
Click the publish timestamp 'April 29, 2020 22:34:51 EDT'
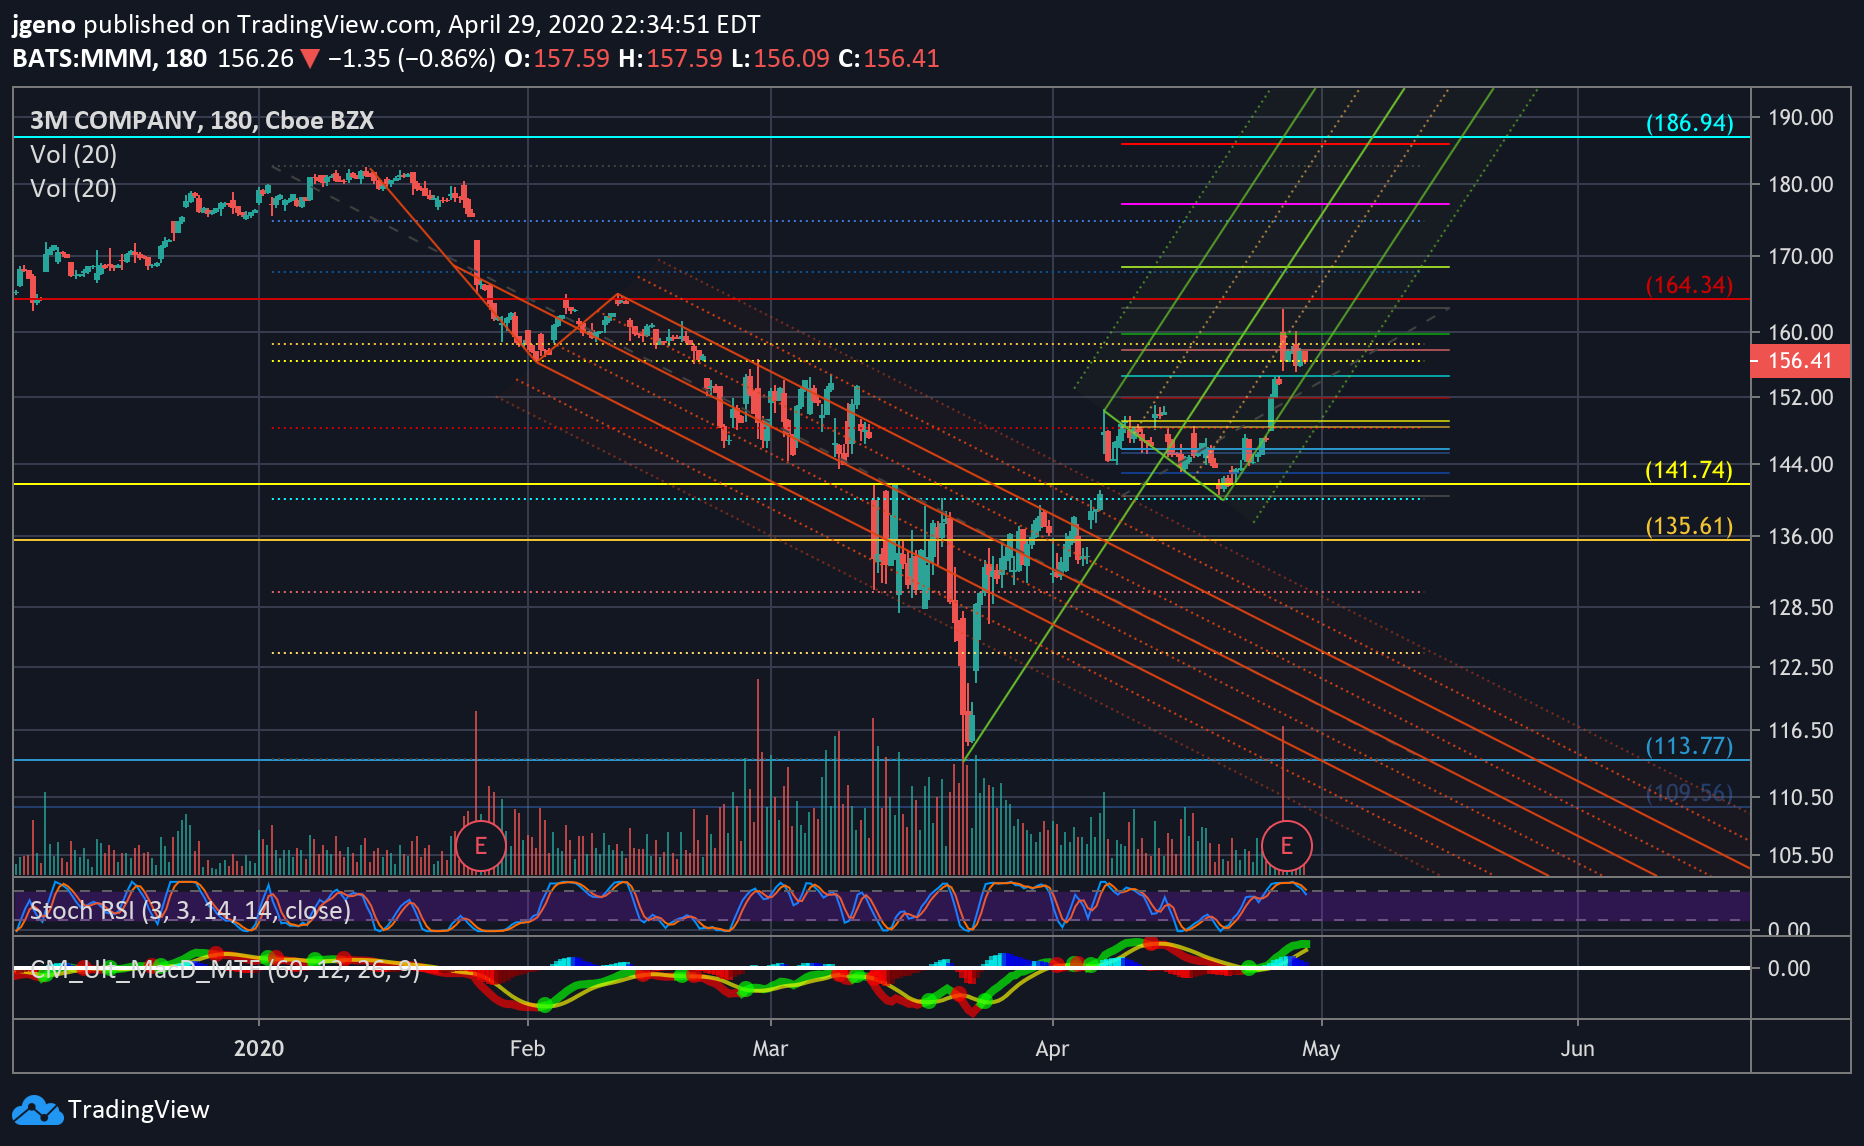(604, 25)
